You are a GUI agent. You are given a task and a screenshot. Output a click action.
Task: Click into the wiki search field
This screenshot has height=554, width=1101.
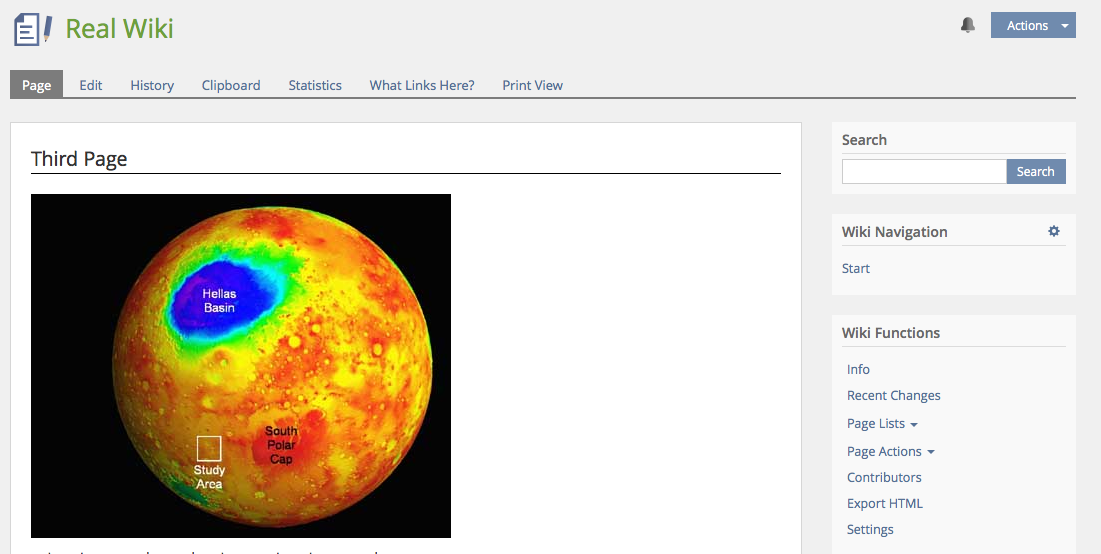[x=923, y=172]
